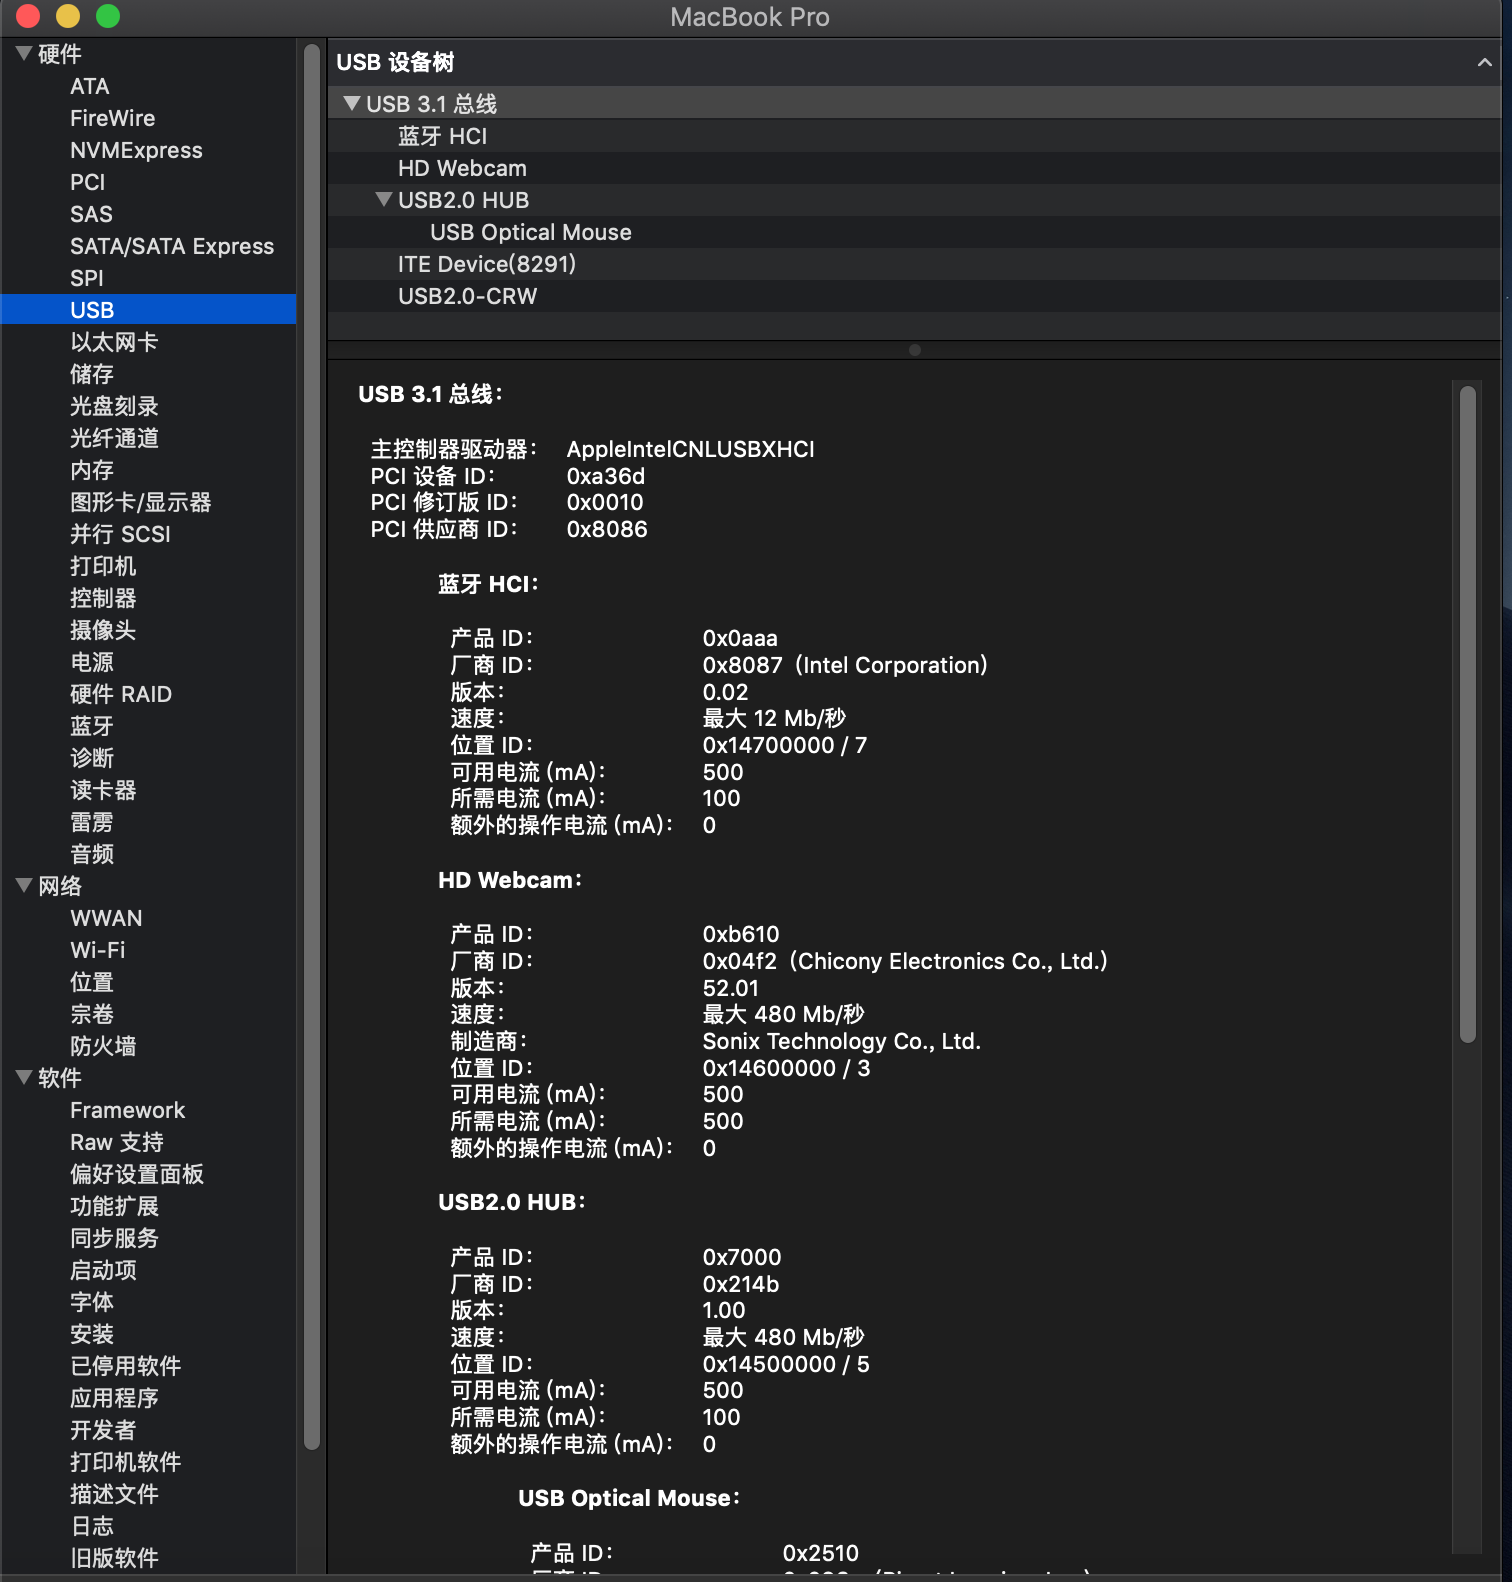Select 防火墙 in the sidebar
The width and height of the screenshot is (1512, 1582).
pyautogui.click(x=103, y=1046)
